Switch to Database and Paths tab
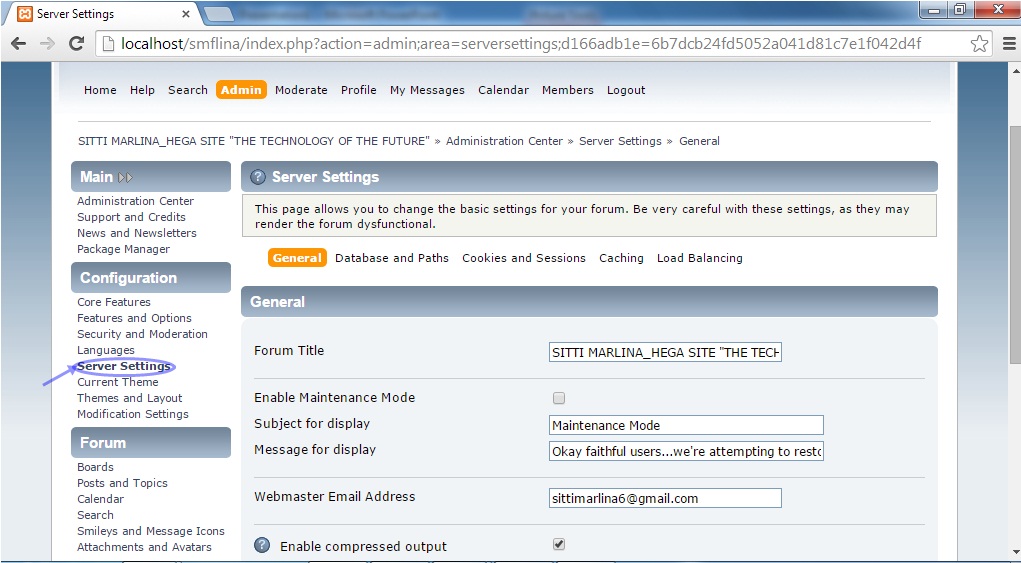1021x563 pixels. [x=391, y=258]
